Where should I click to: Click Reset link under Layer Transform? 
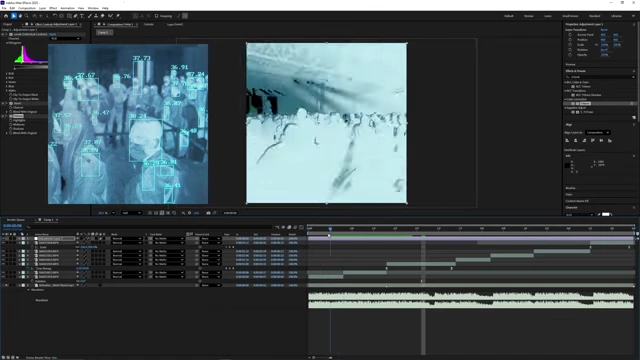(x=604, y=29)
